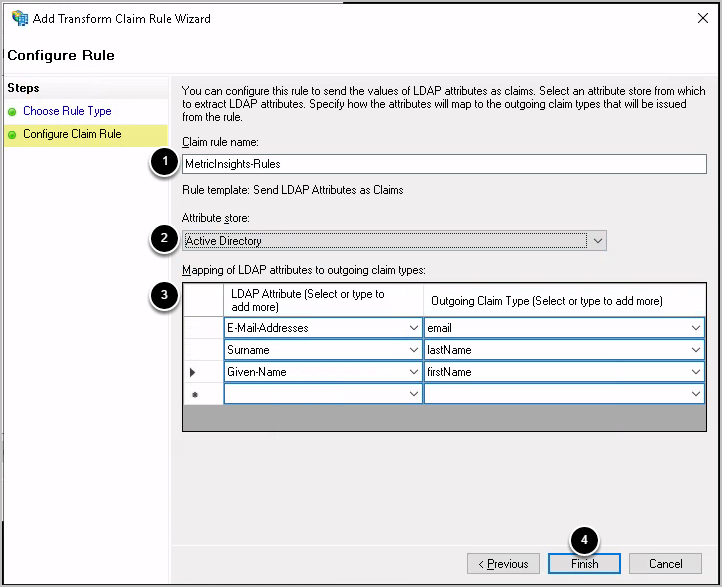This screenshot has width=722, height=587.
Task: Click the wizard icon in title bar
Action: (19, 18)
